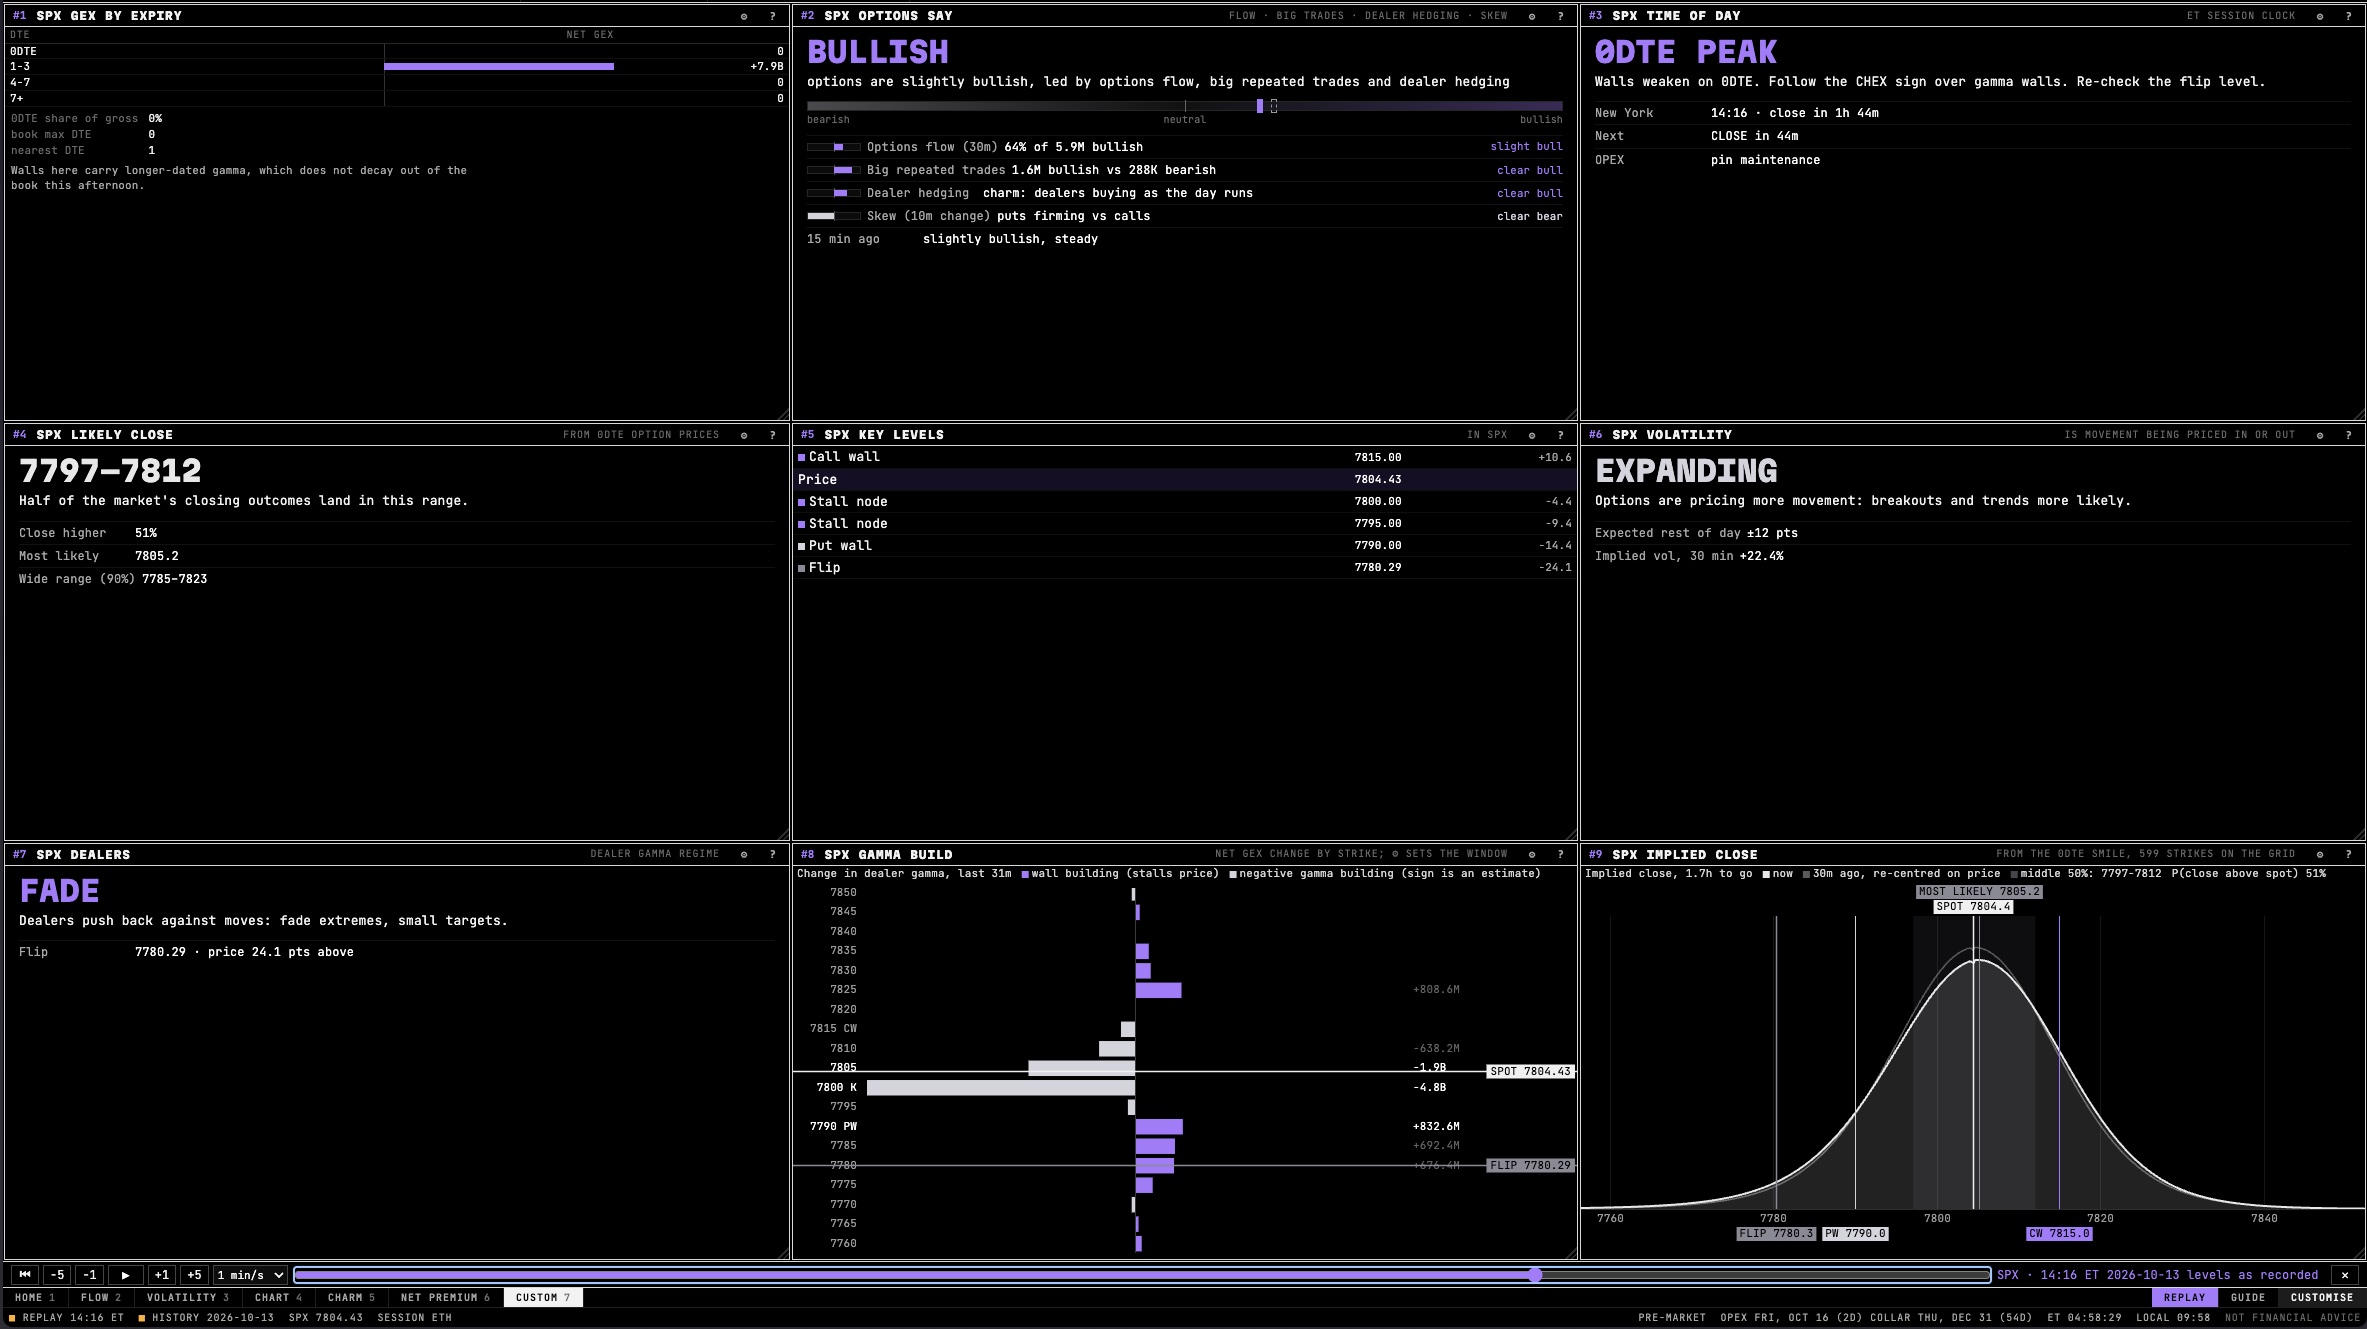Set window via SPX Gamma Build gear
This screenshot has height=1329, width=2367.
[x=1532, y=855]
